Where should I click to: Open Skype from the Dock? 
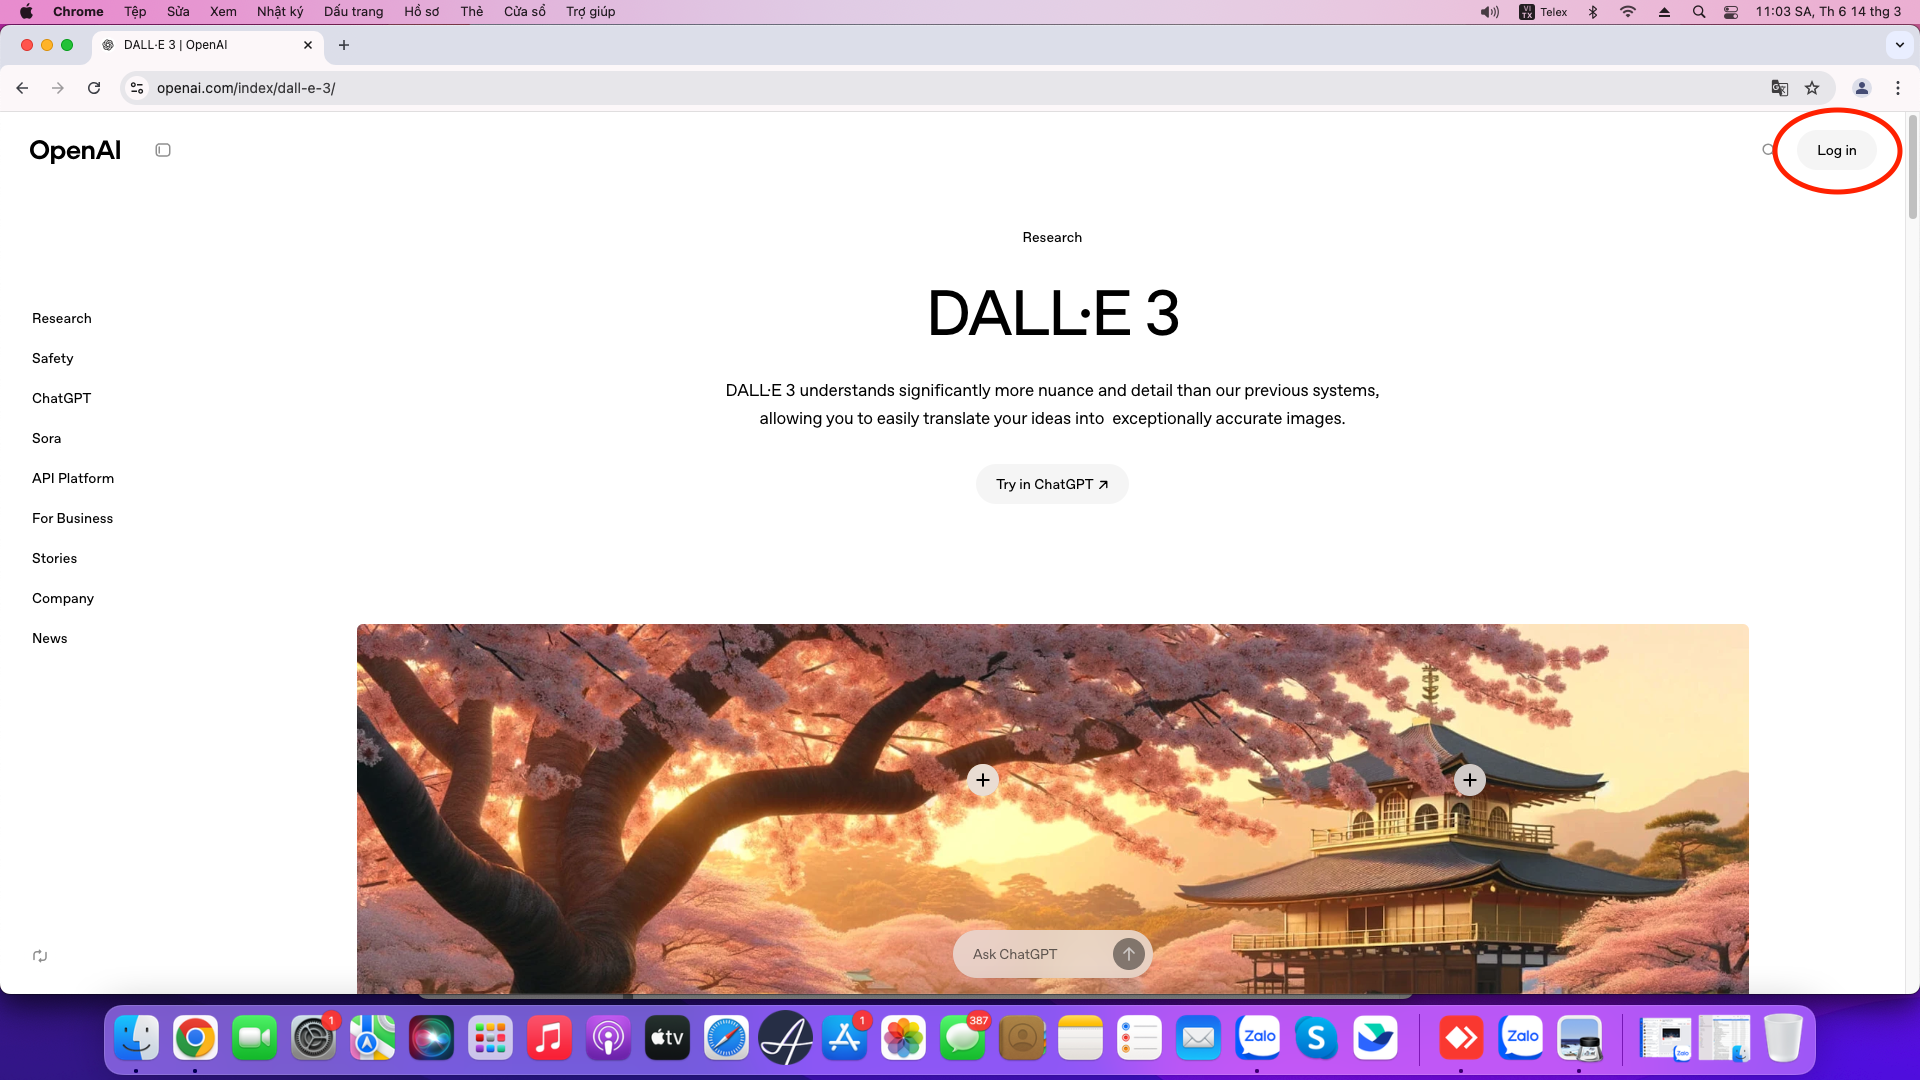[1316, 1038]
